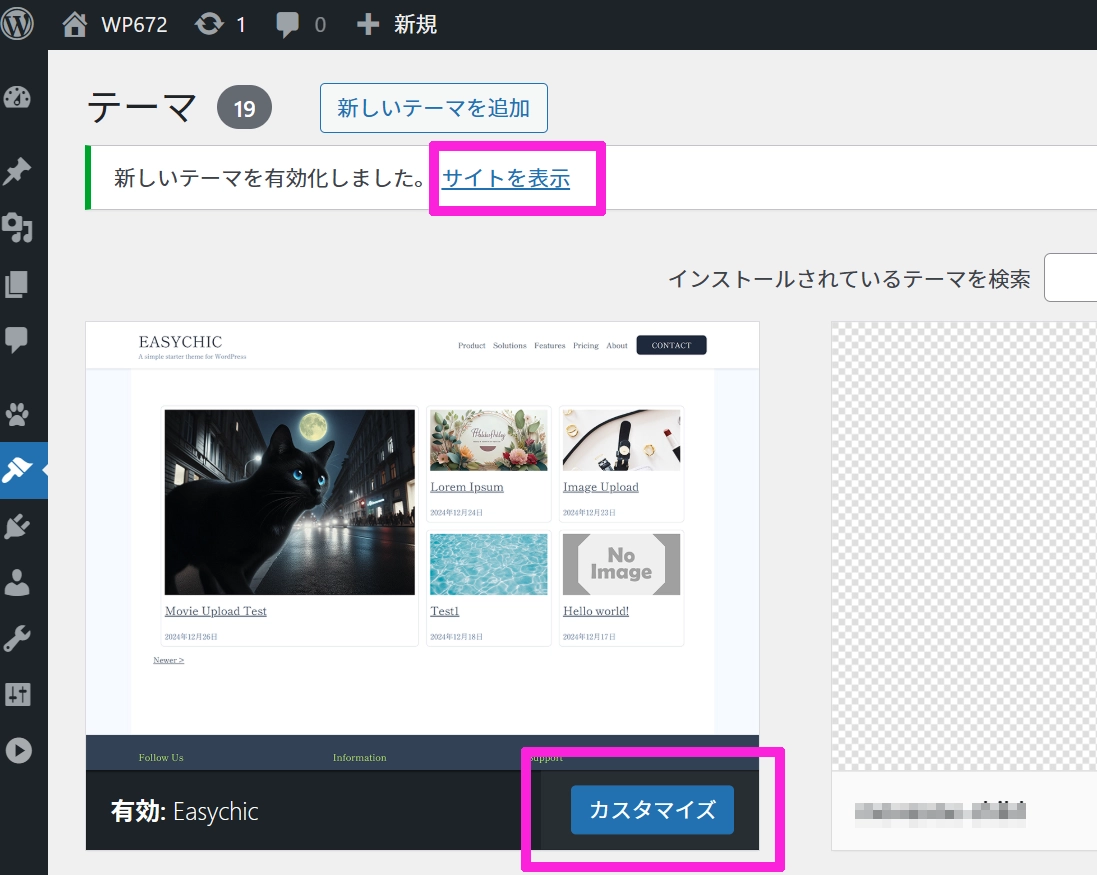Open the WP672 site menu
The image size is (1097, 875).
tap(115, 24)
